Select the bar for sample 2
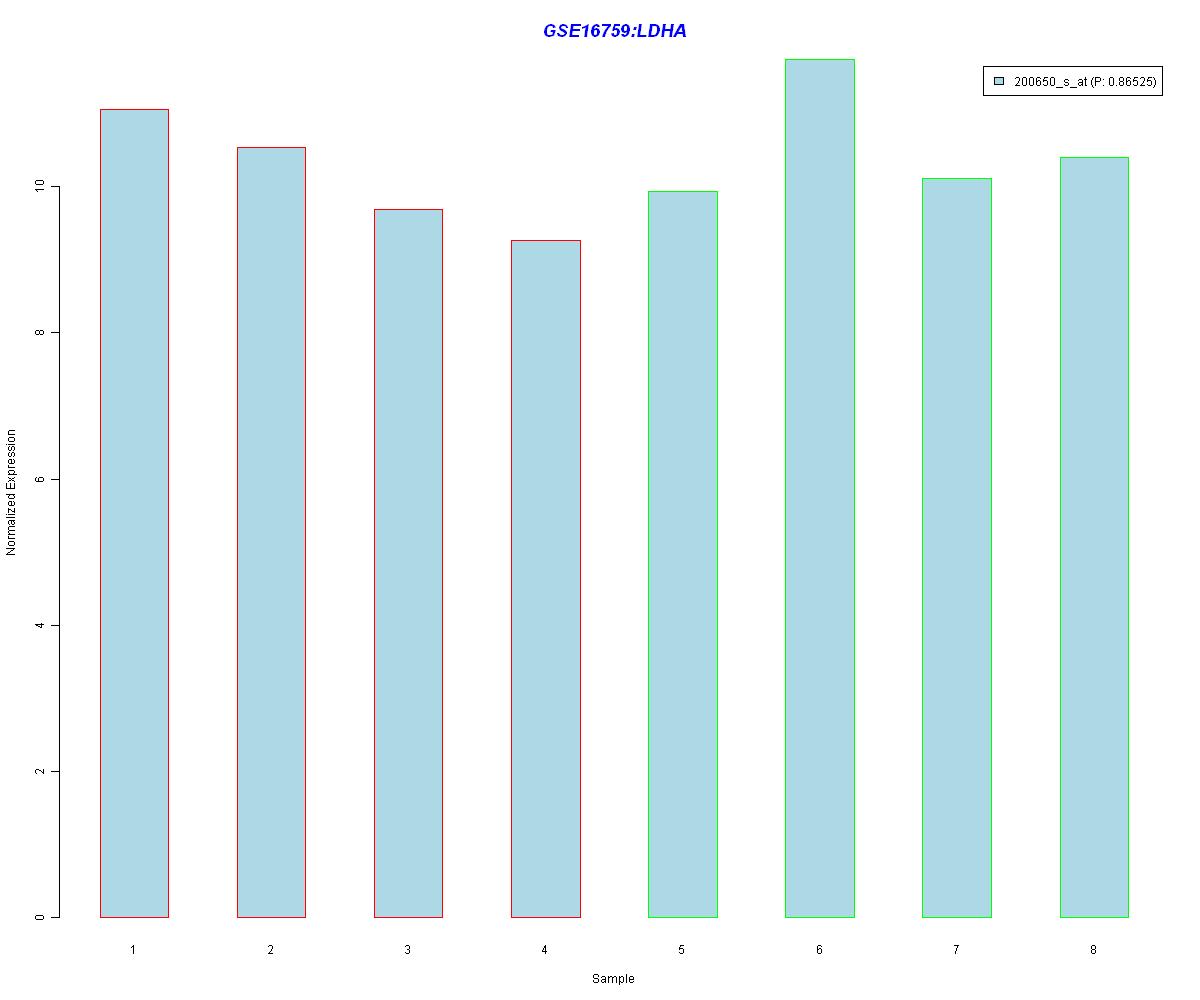1200x1000 pixels. (271, 532)
